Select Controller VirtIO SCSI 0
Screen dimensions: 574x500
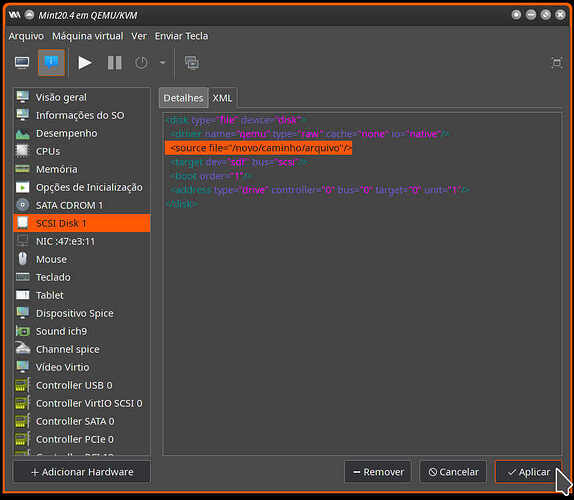(x=82, y=403)
